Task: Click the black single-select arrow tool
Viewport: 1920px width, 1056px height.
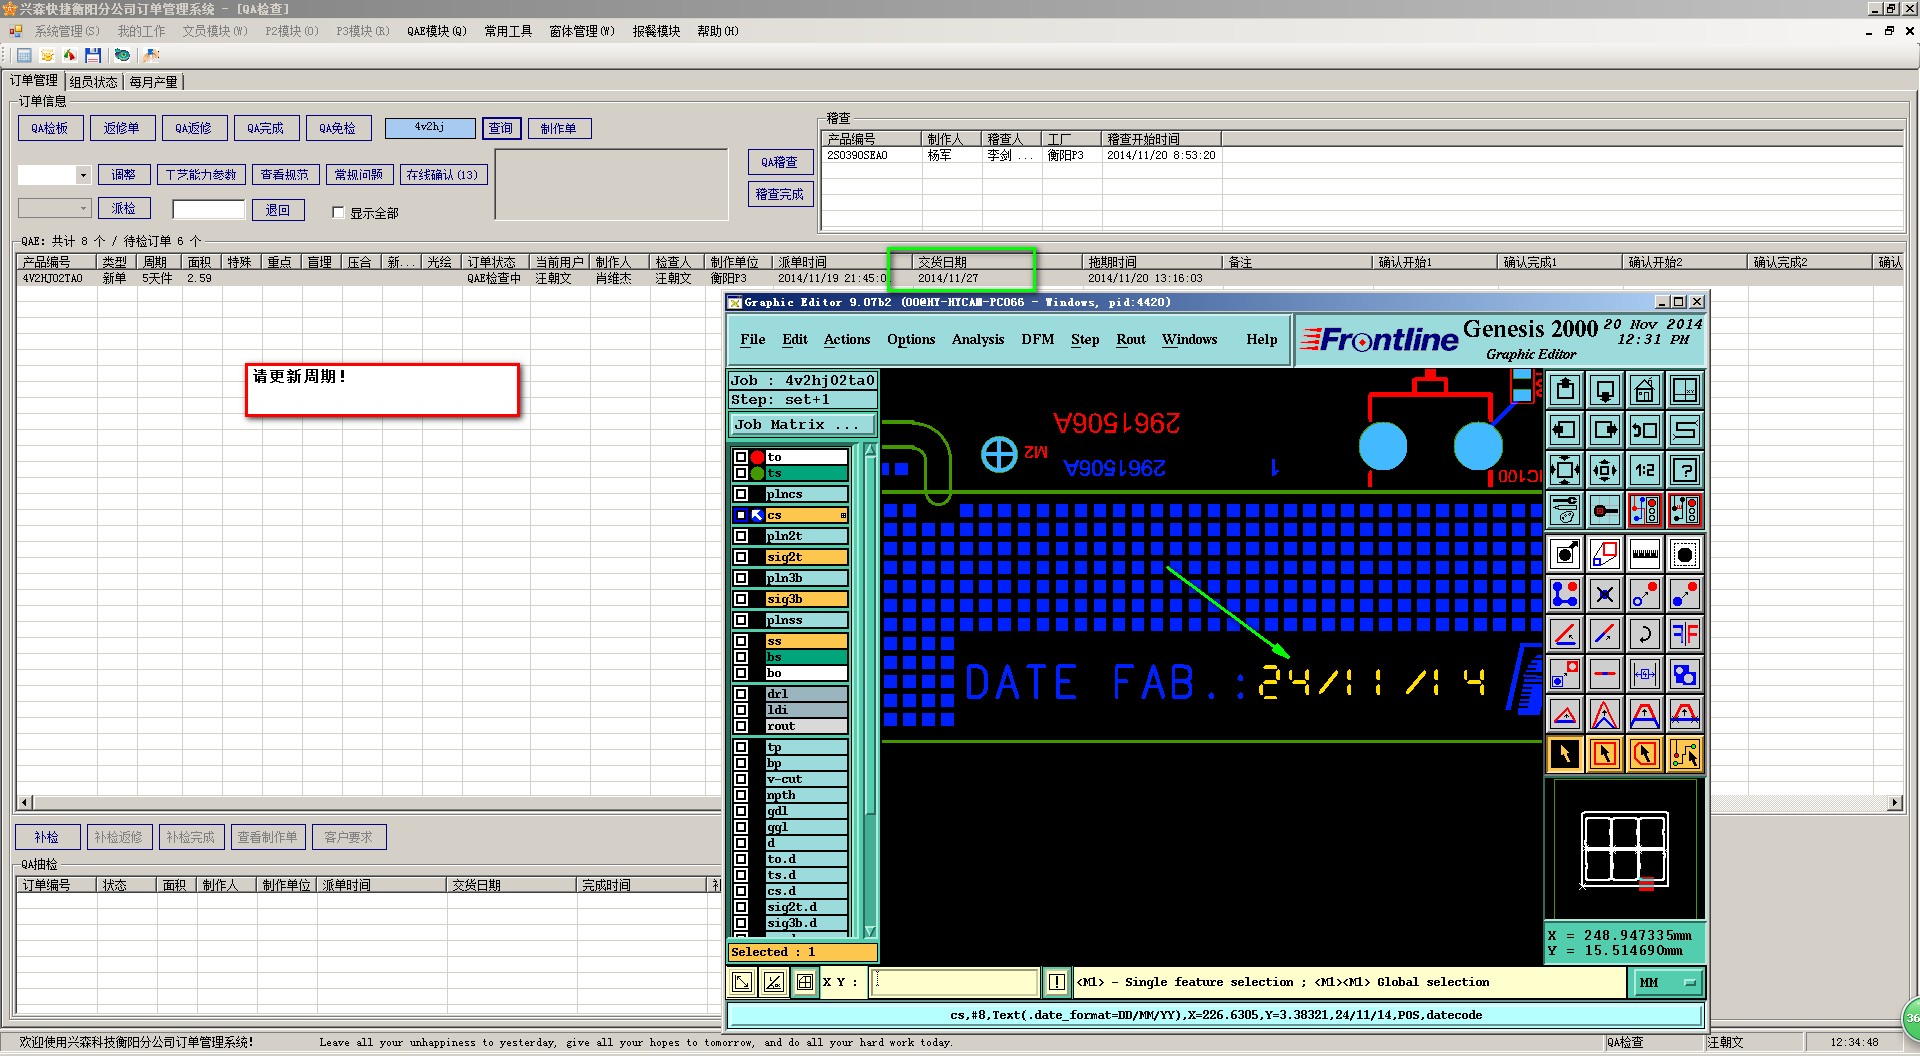Action: pos(1565,754)
